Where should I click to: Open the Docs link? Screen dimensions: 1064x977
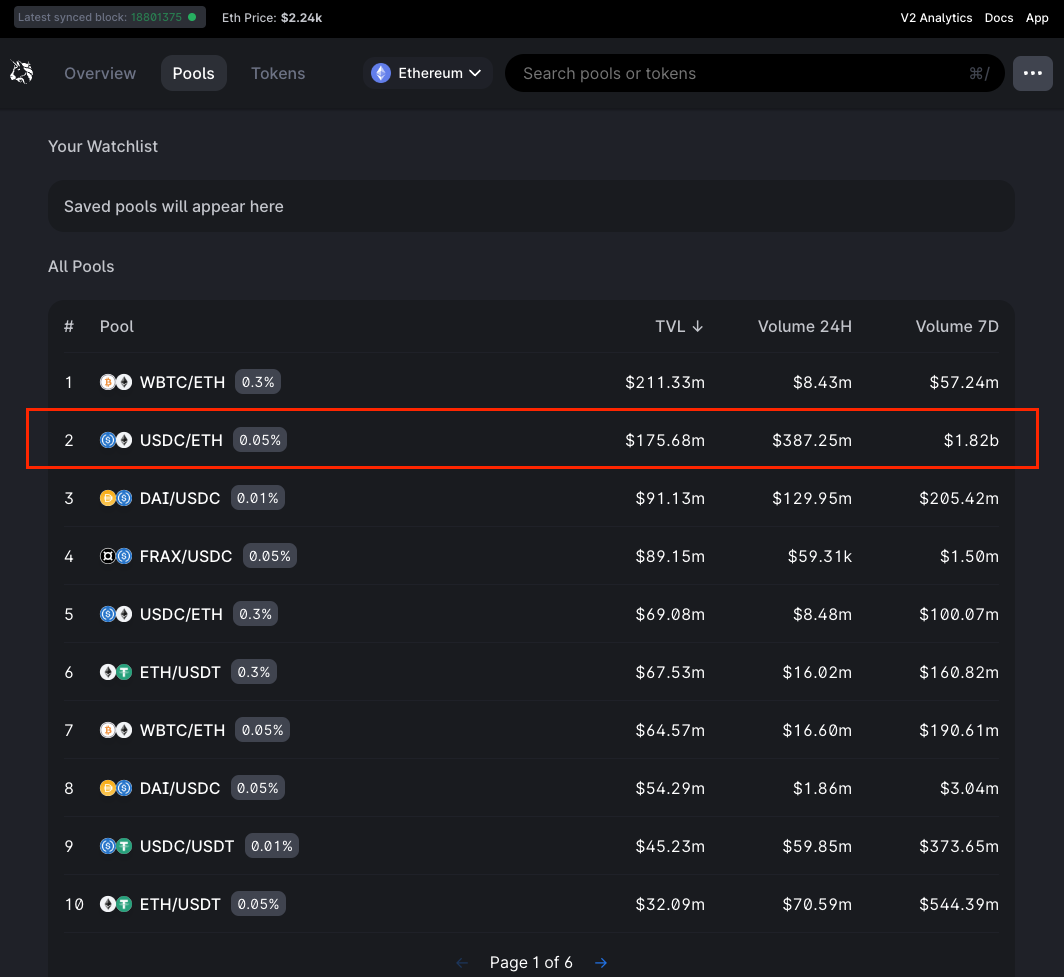pyautogui.click(x=999, y=18)
